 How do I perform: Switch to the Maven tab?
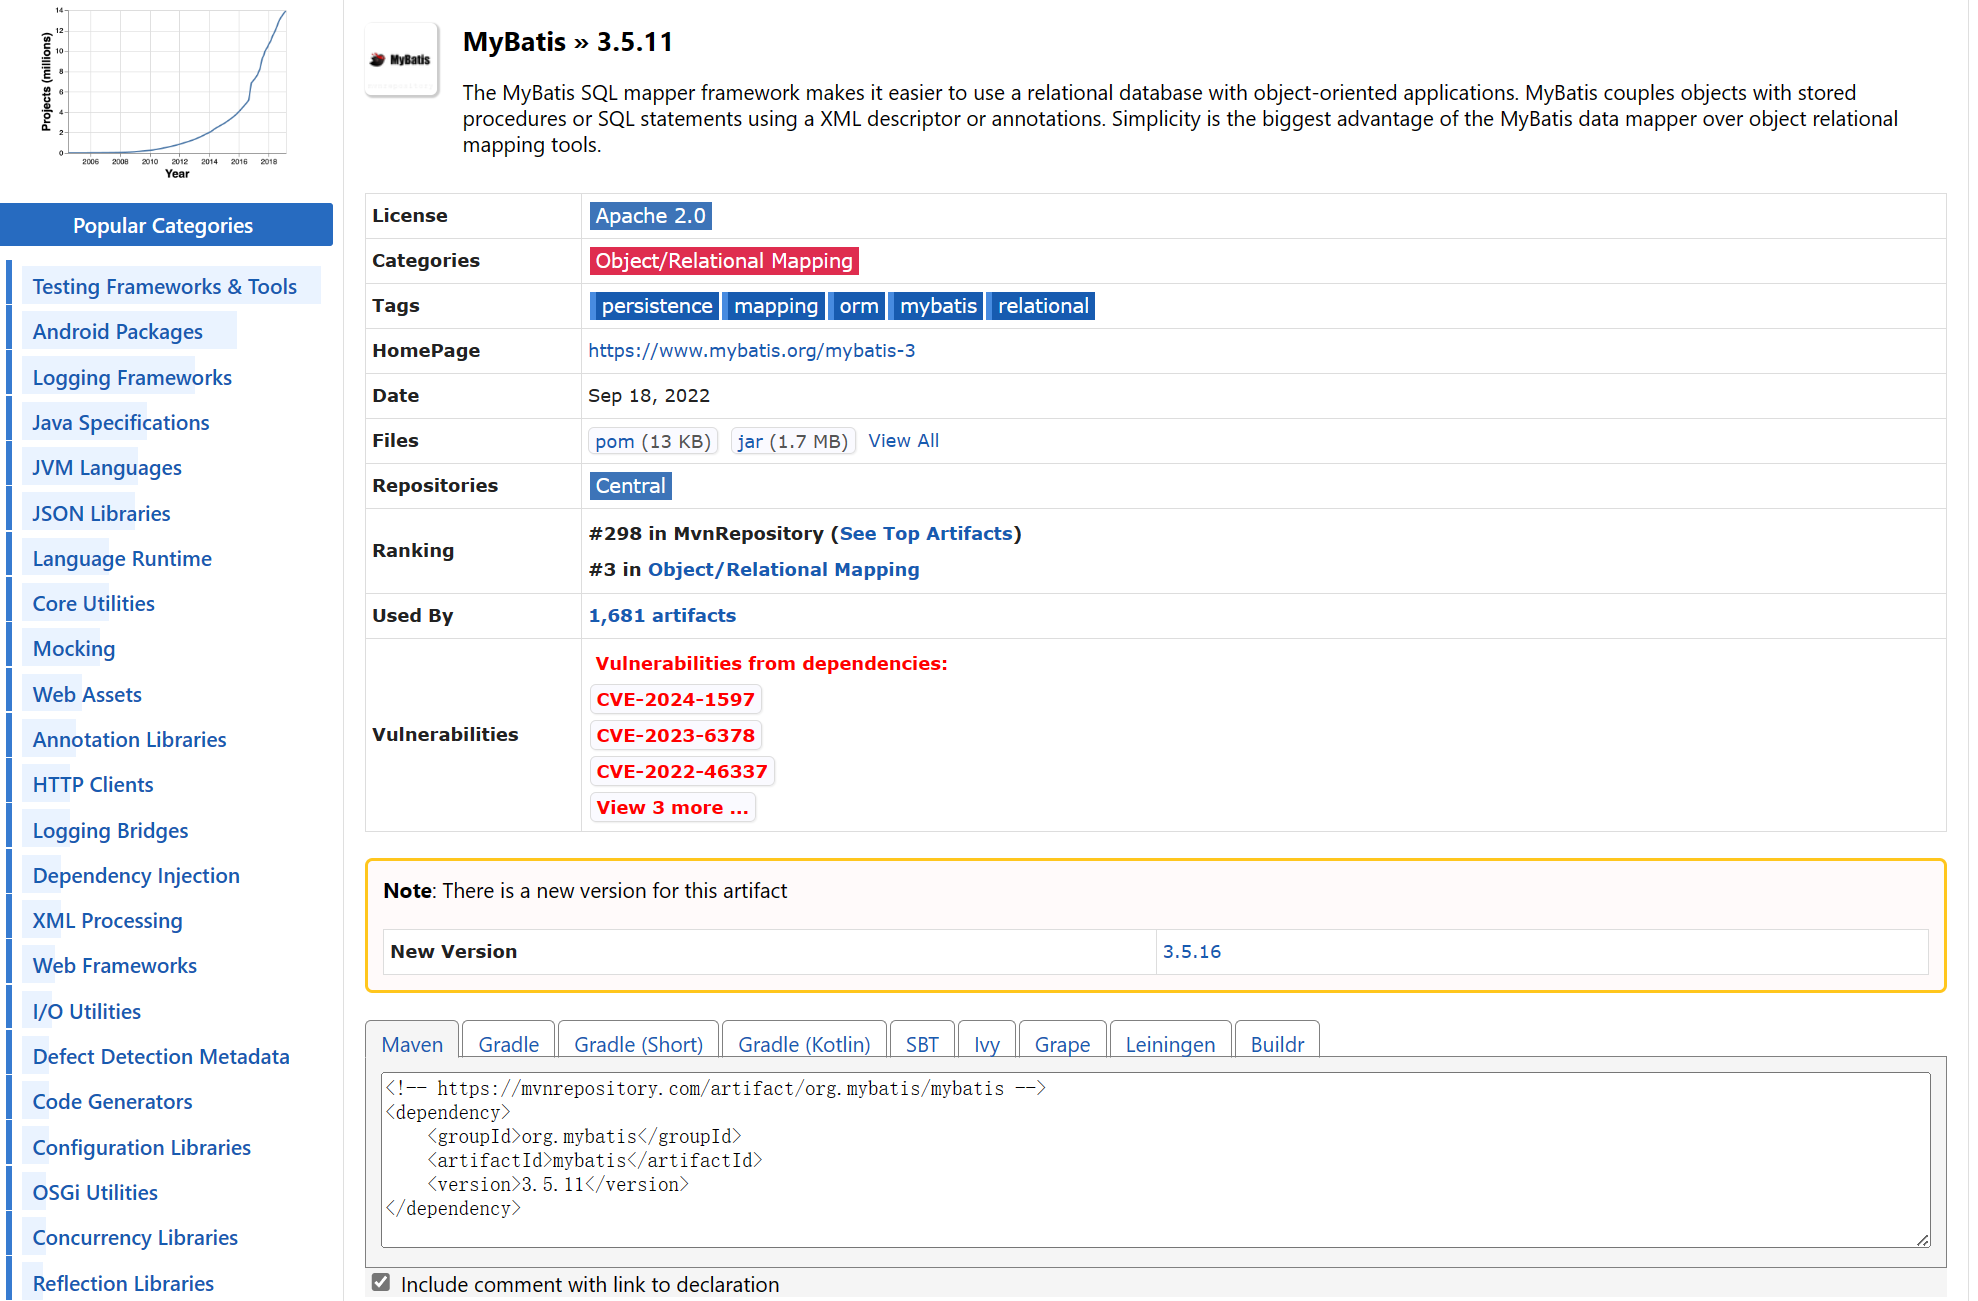tap(412, 1044)
